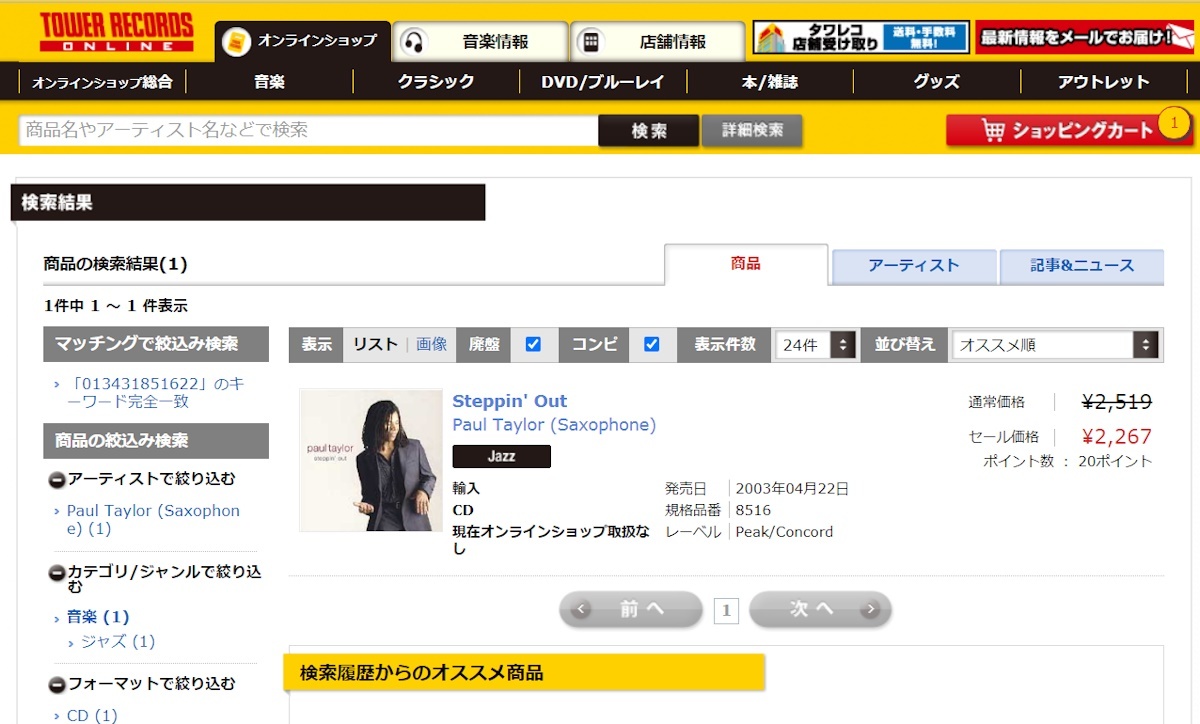Viewport: 1200px width, 724px height.
Task: Select the オンラインショップ tab
Action: tap(303, 41)
